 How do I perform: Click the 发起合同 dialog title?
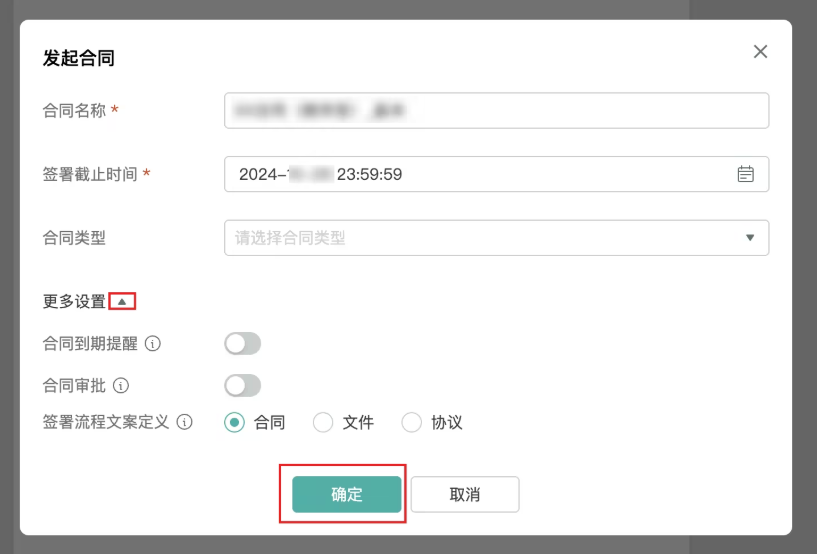coord(79,58)
